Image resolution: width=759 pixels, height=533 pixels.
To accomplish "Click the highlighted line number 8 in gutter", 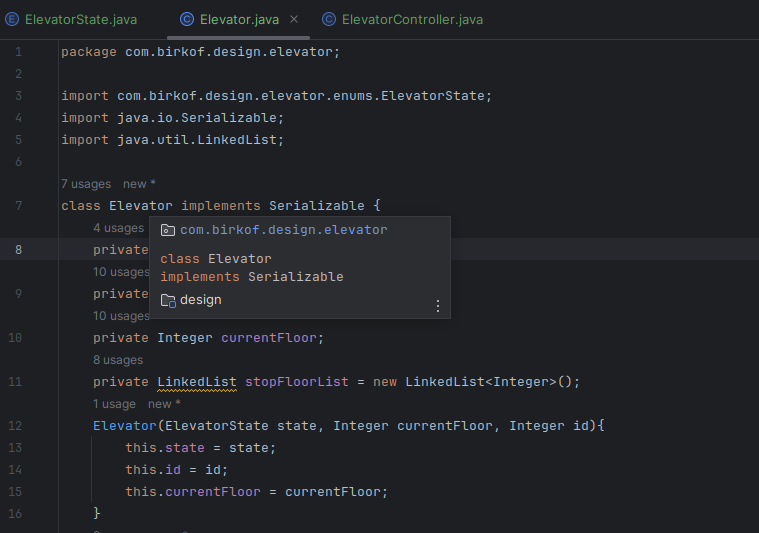I will [18, 250].
